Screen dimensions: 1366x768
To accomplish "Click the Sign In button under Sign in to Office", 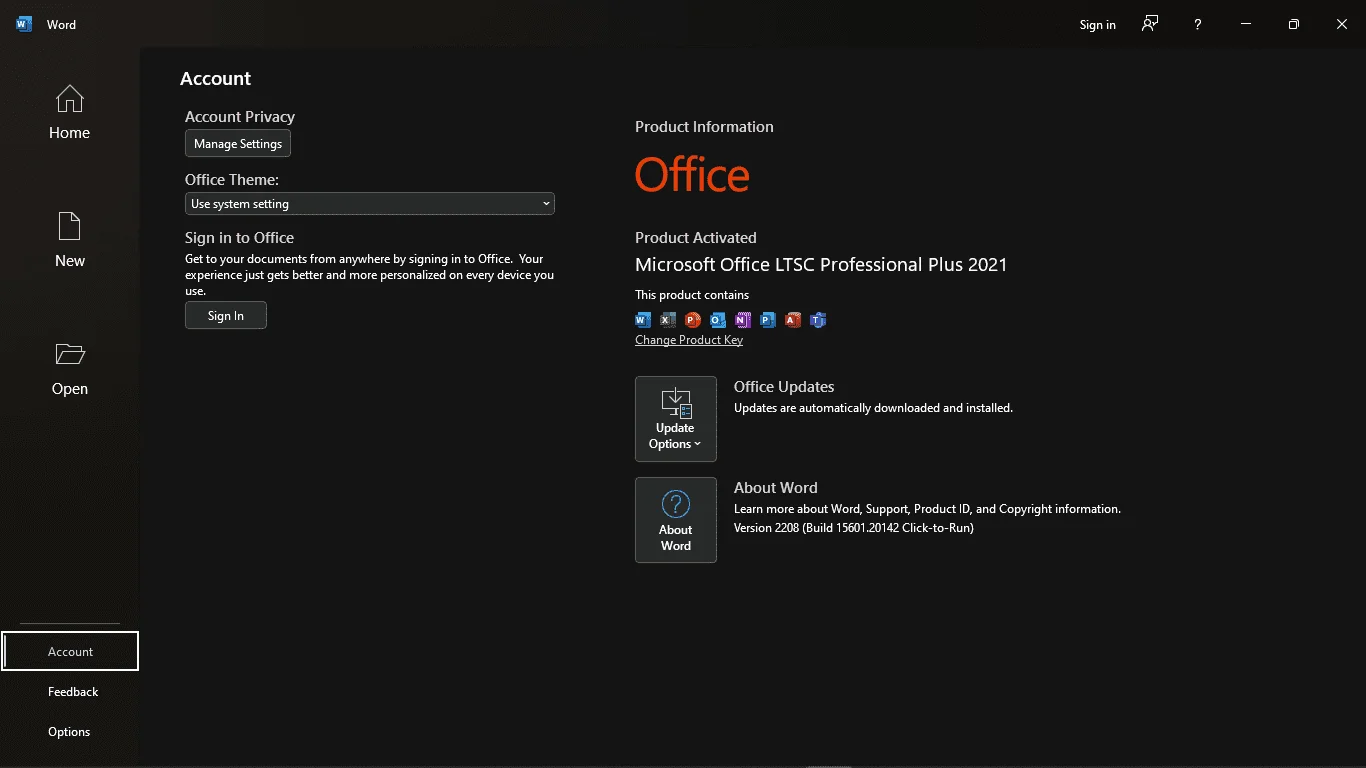I will coord(226,315).
